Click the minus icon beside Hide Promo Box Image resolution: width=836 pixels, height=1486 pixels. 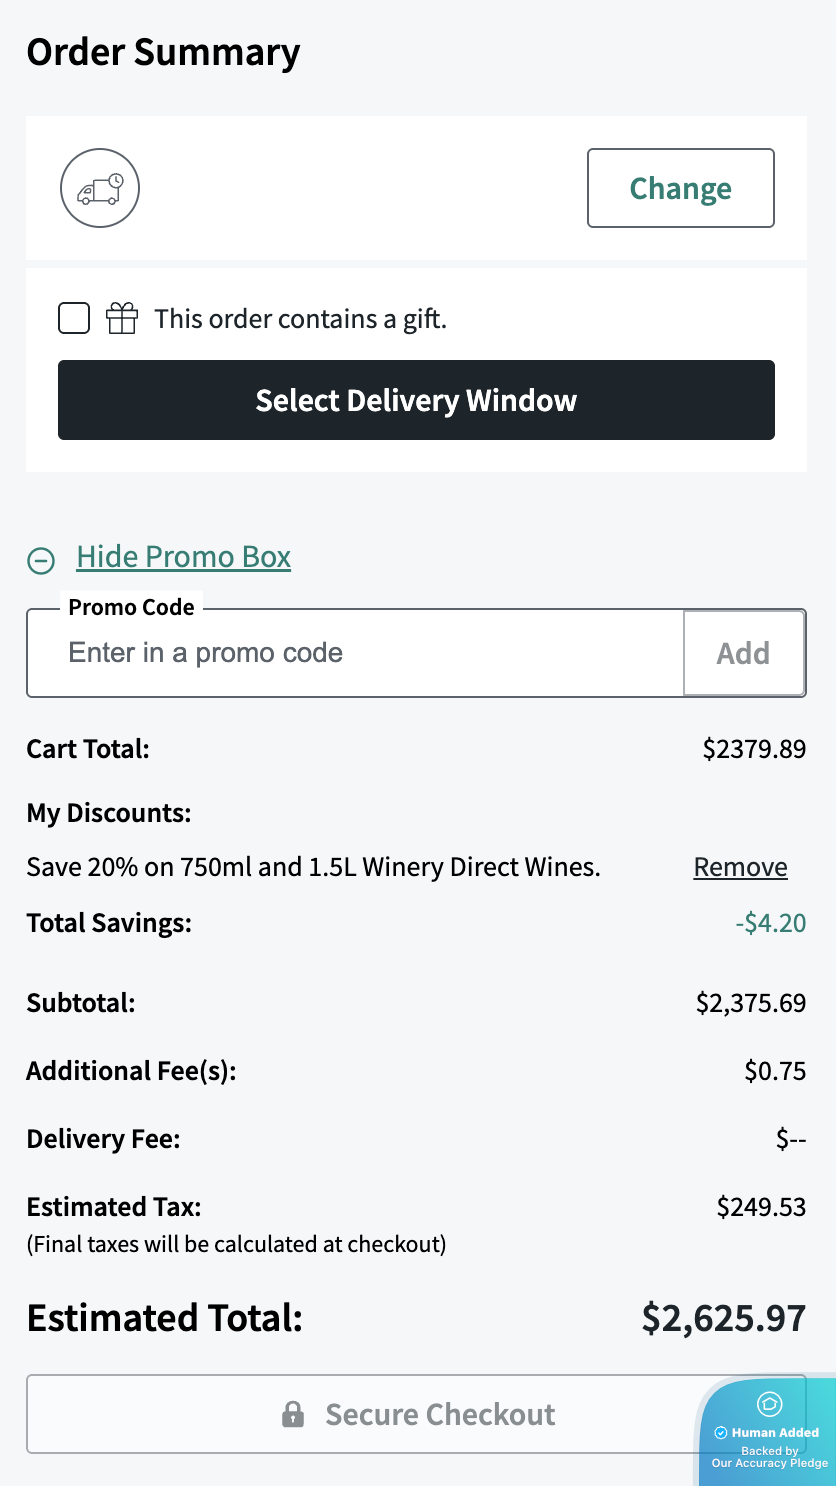(41, 561)
